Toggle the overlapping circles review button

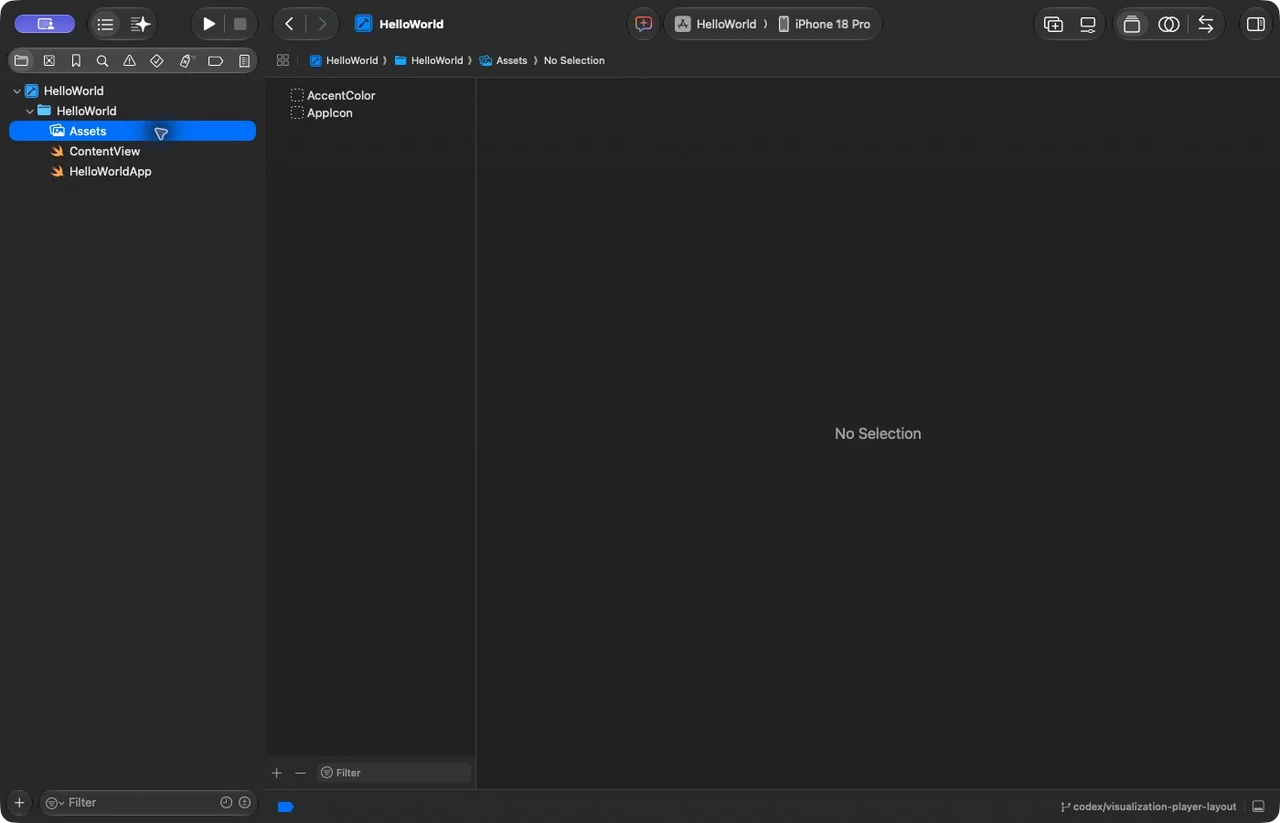1169,24
